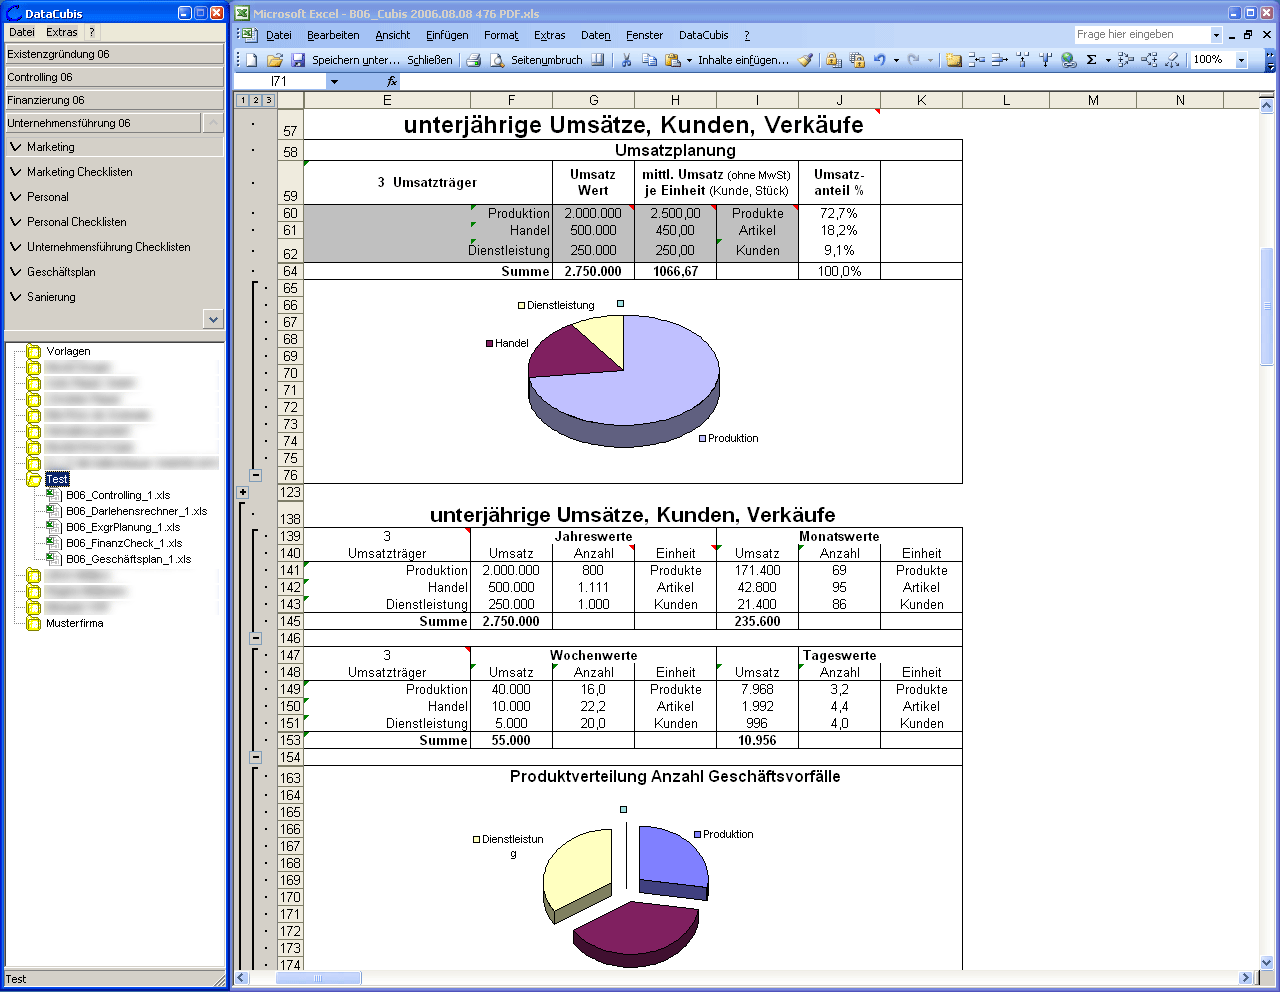Open the DataCubis menu in Excel menu bar
This screenshot has height=992, width=1280.
[x=703, y=35]
